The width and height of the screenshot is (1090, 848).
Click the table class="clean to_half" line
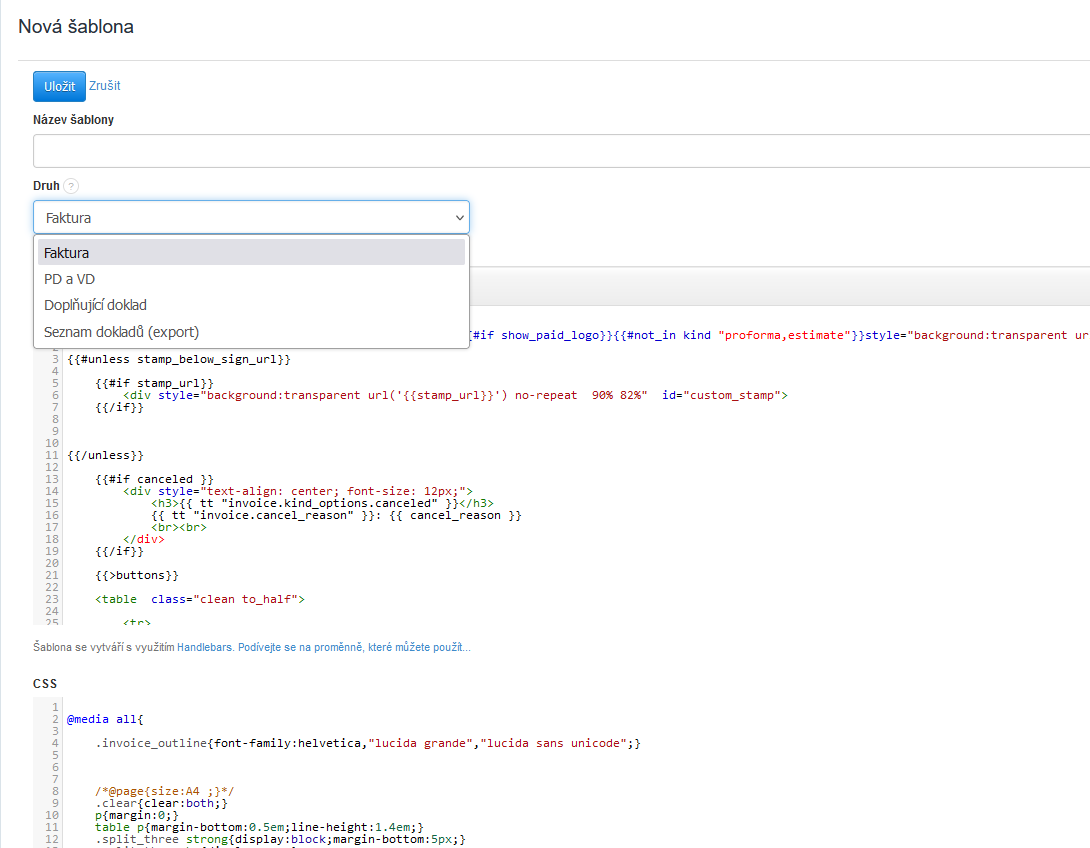pos(200,599)
